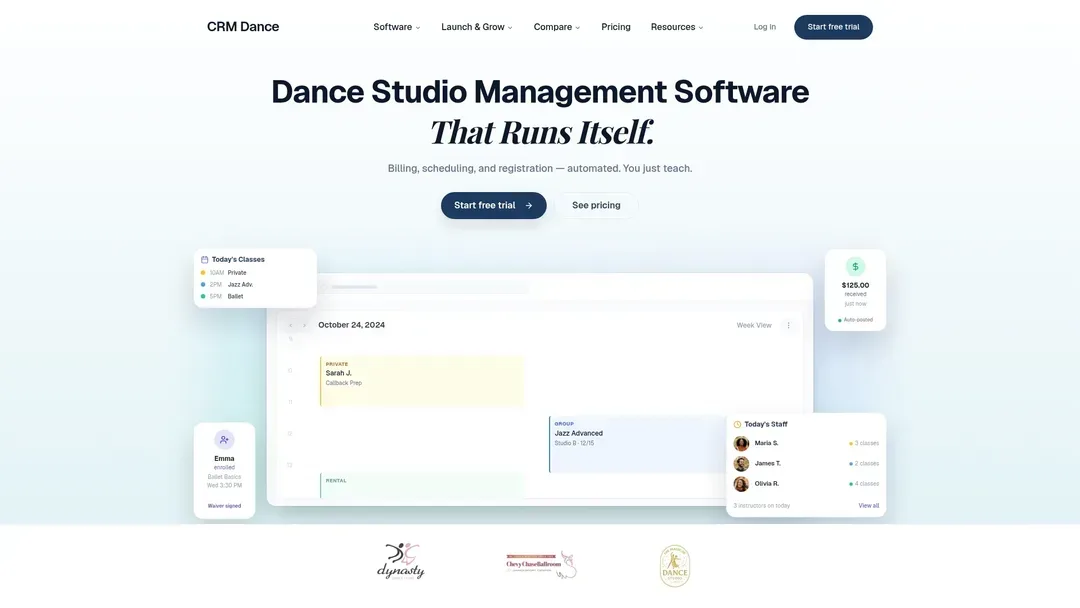
Task: Expand the Resources menu
Action: (x=676, y=27)
